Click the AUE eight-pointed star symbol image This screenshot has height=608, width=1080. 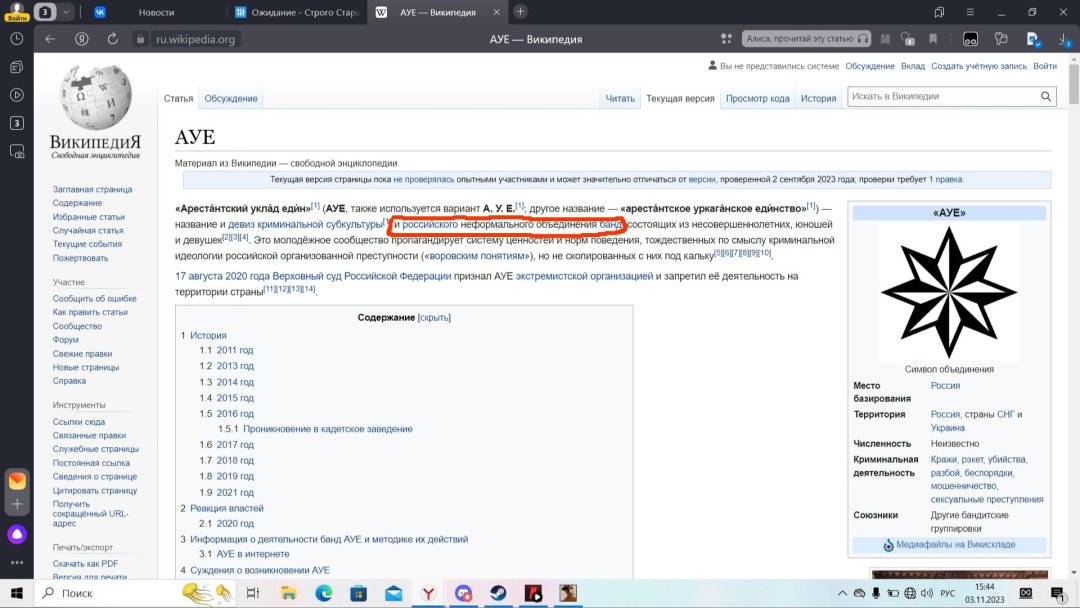coord(948,292)
